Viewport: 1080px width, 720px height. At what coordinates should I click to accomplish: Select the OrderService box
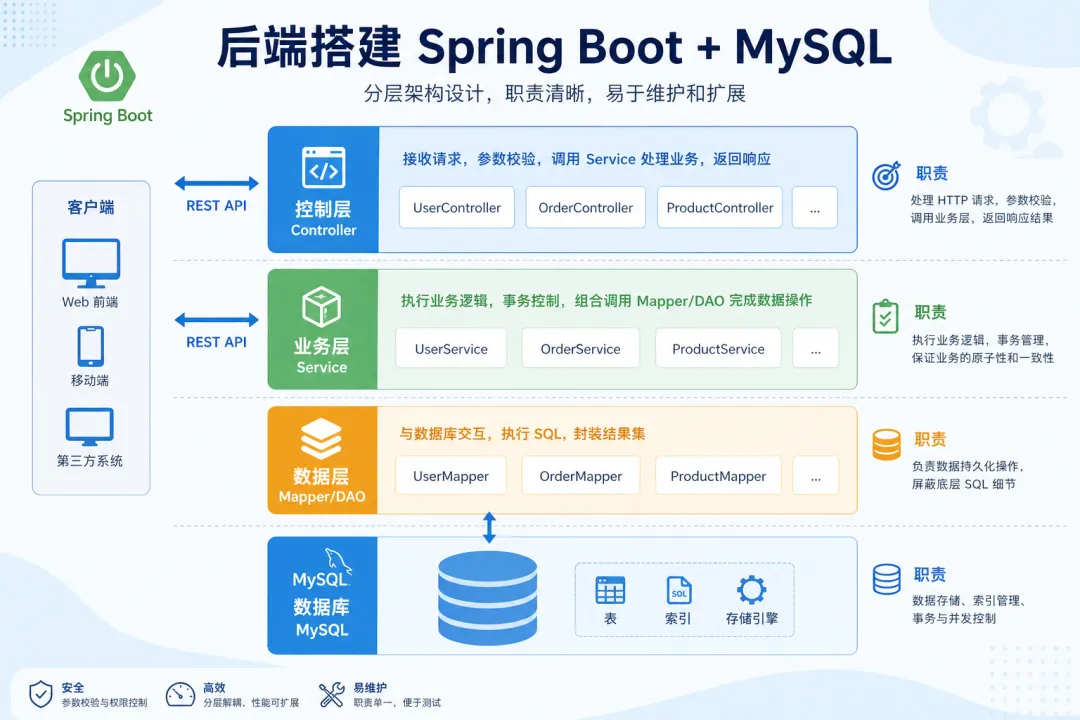point(581,349)
